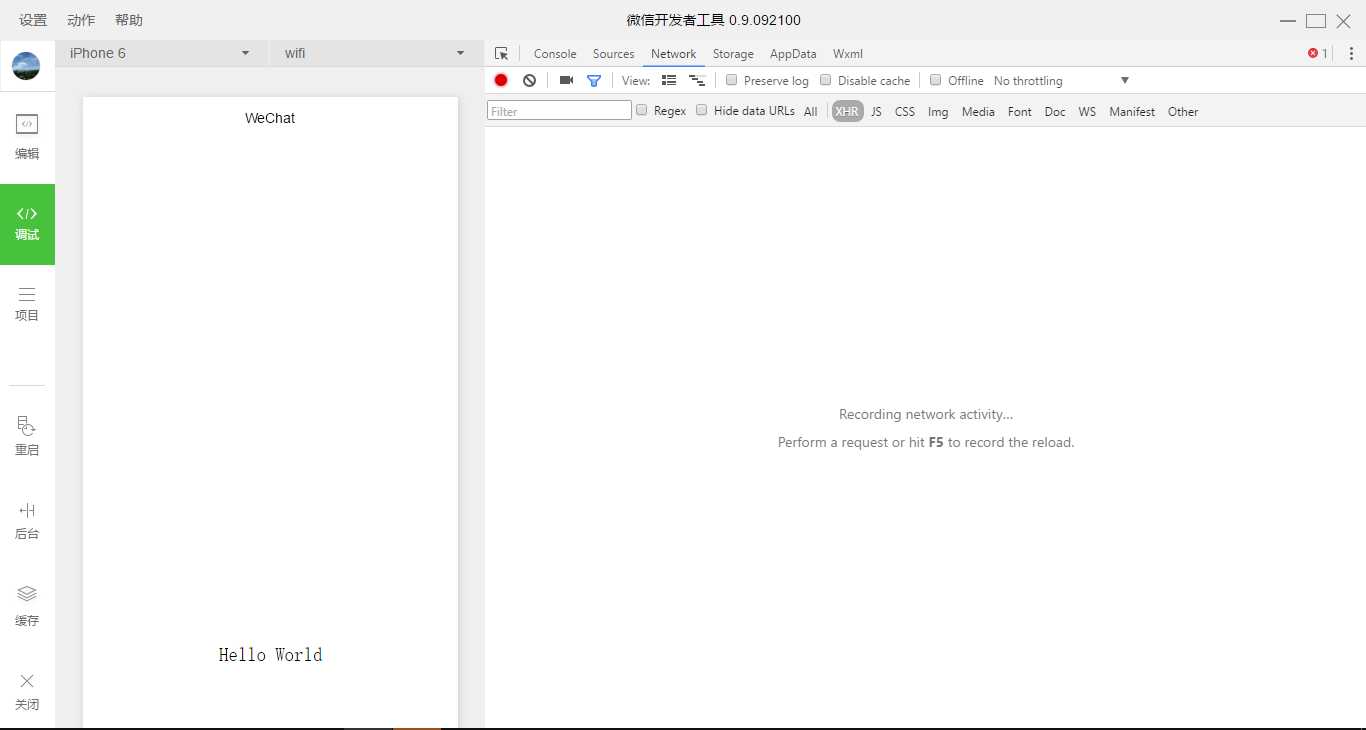The image size is (1366, 730).
Task: Switch to the Sources tab
Action: 613,54
